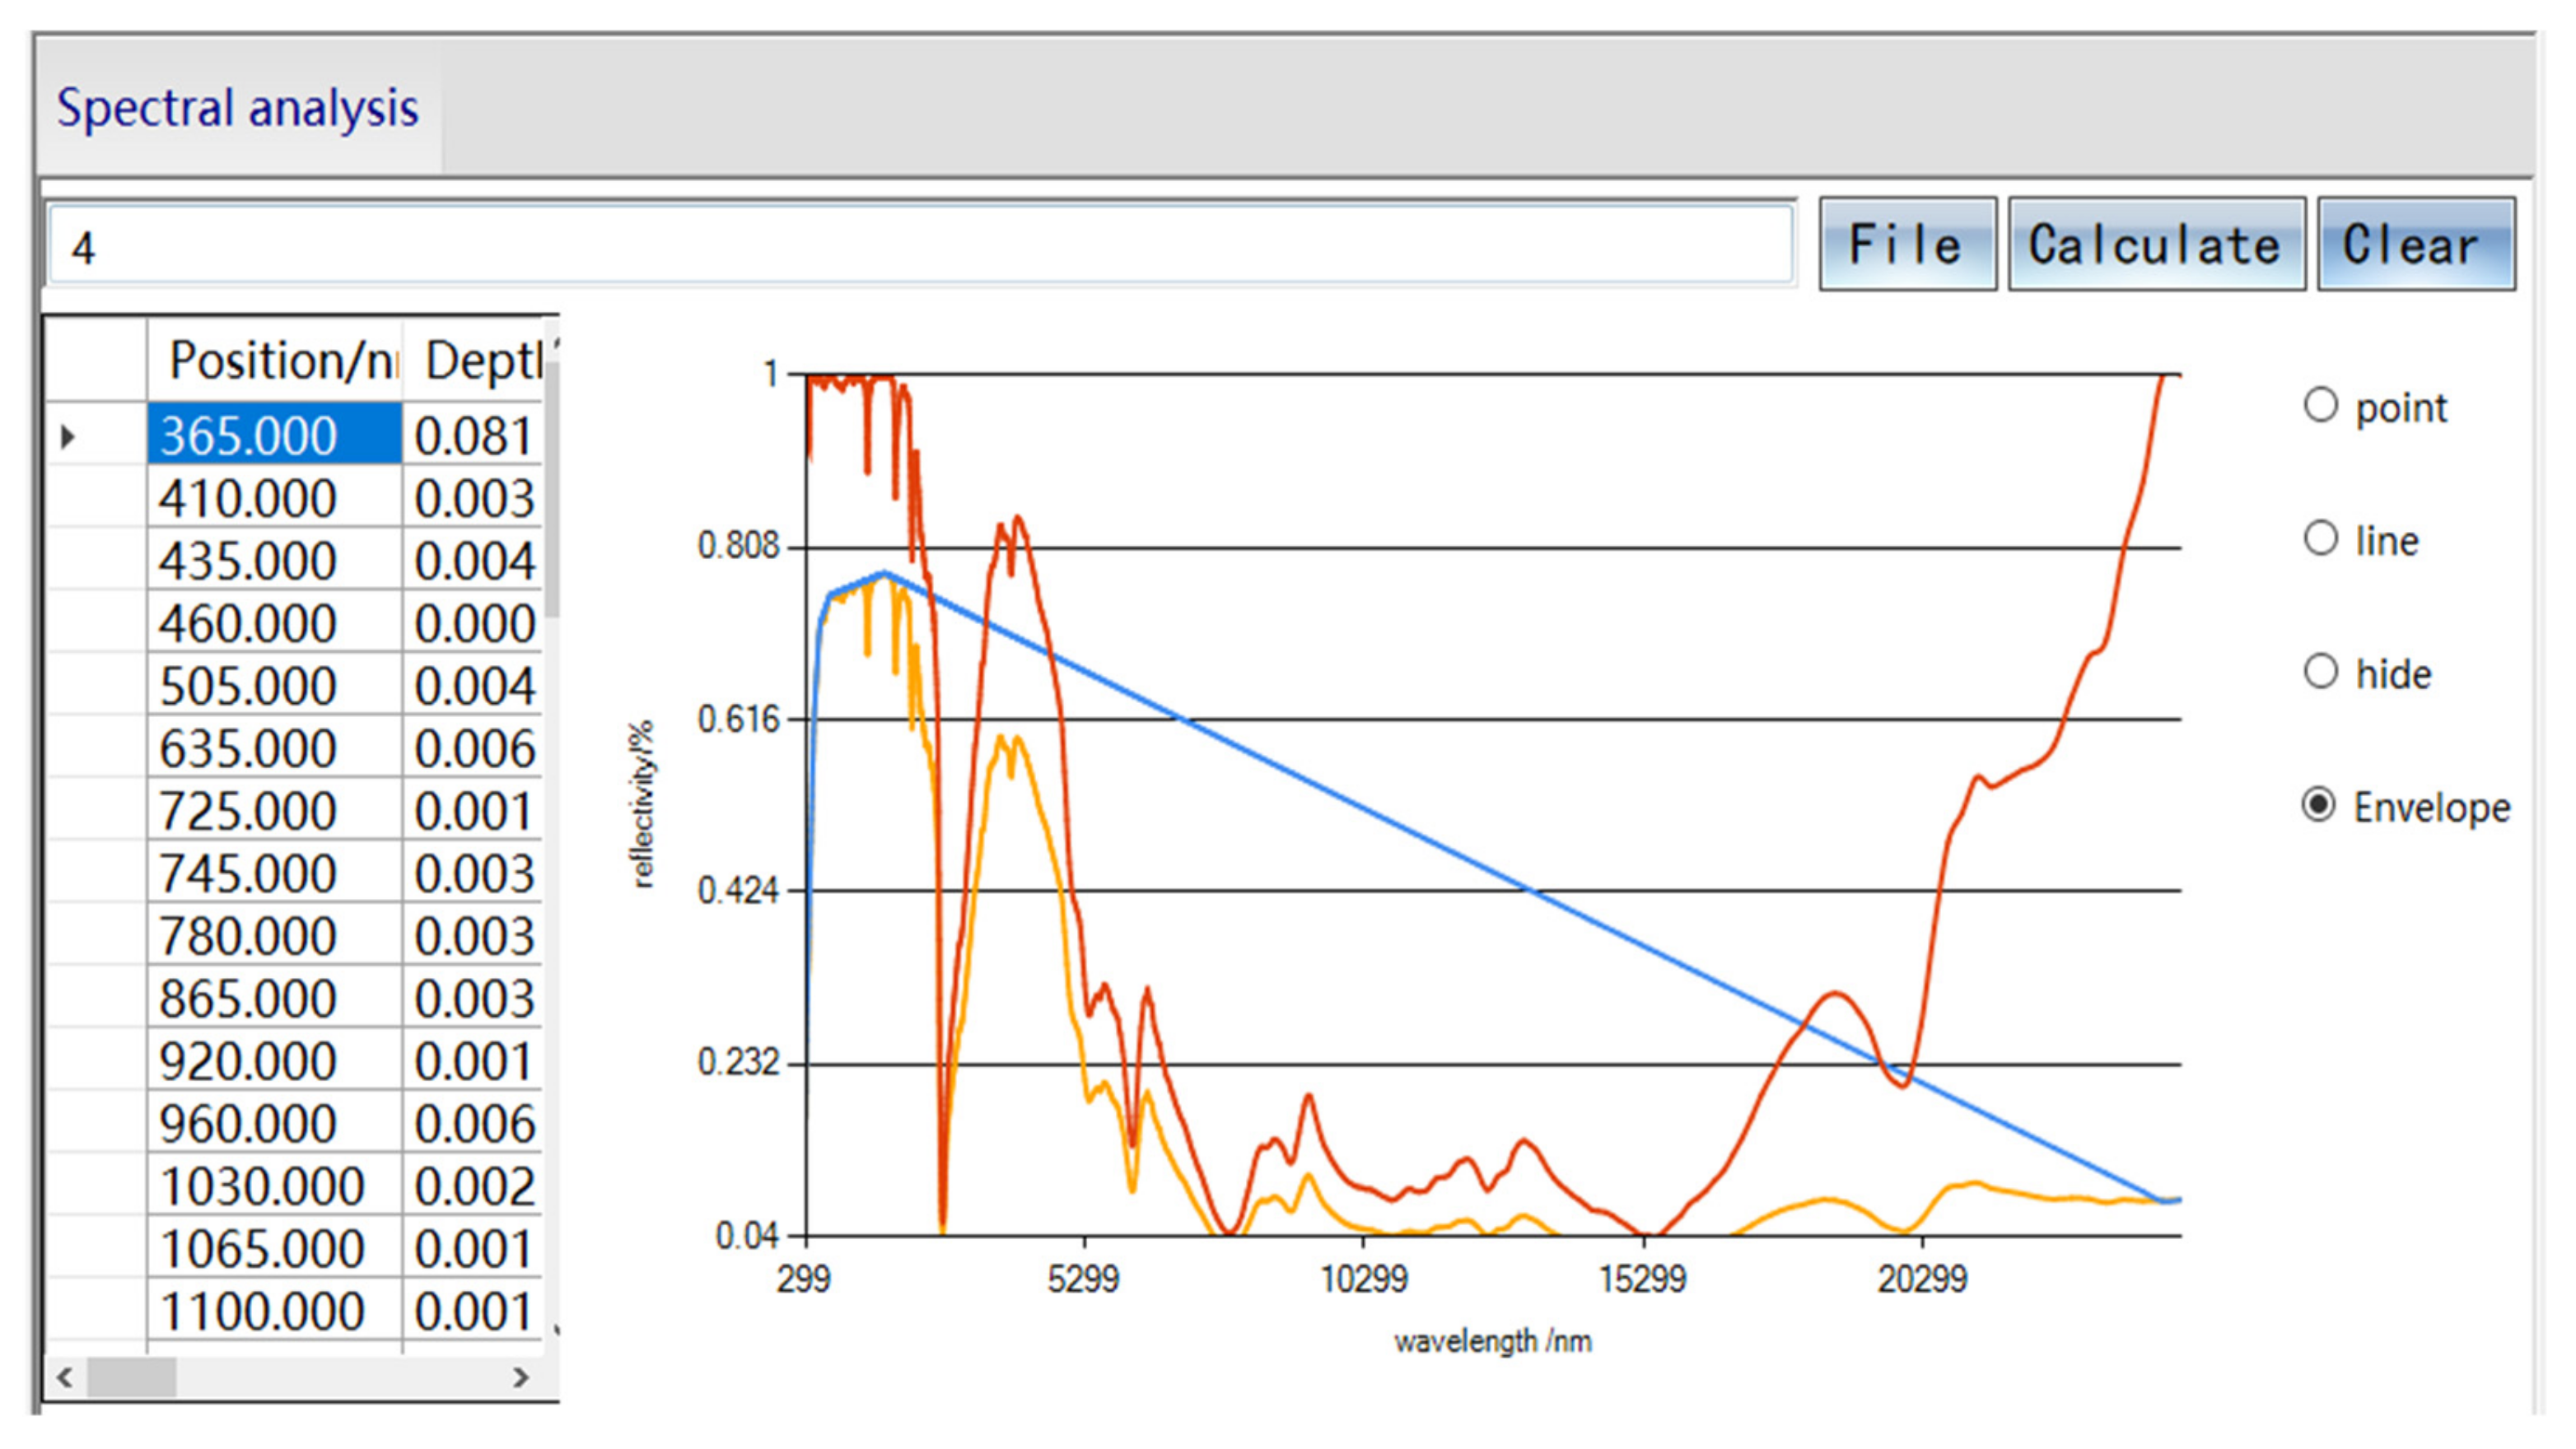Image resolution: width=2576 pixels, height=1449 pixels.
Task: Select the 635.000 position cell
Action: click(275, 749)
